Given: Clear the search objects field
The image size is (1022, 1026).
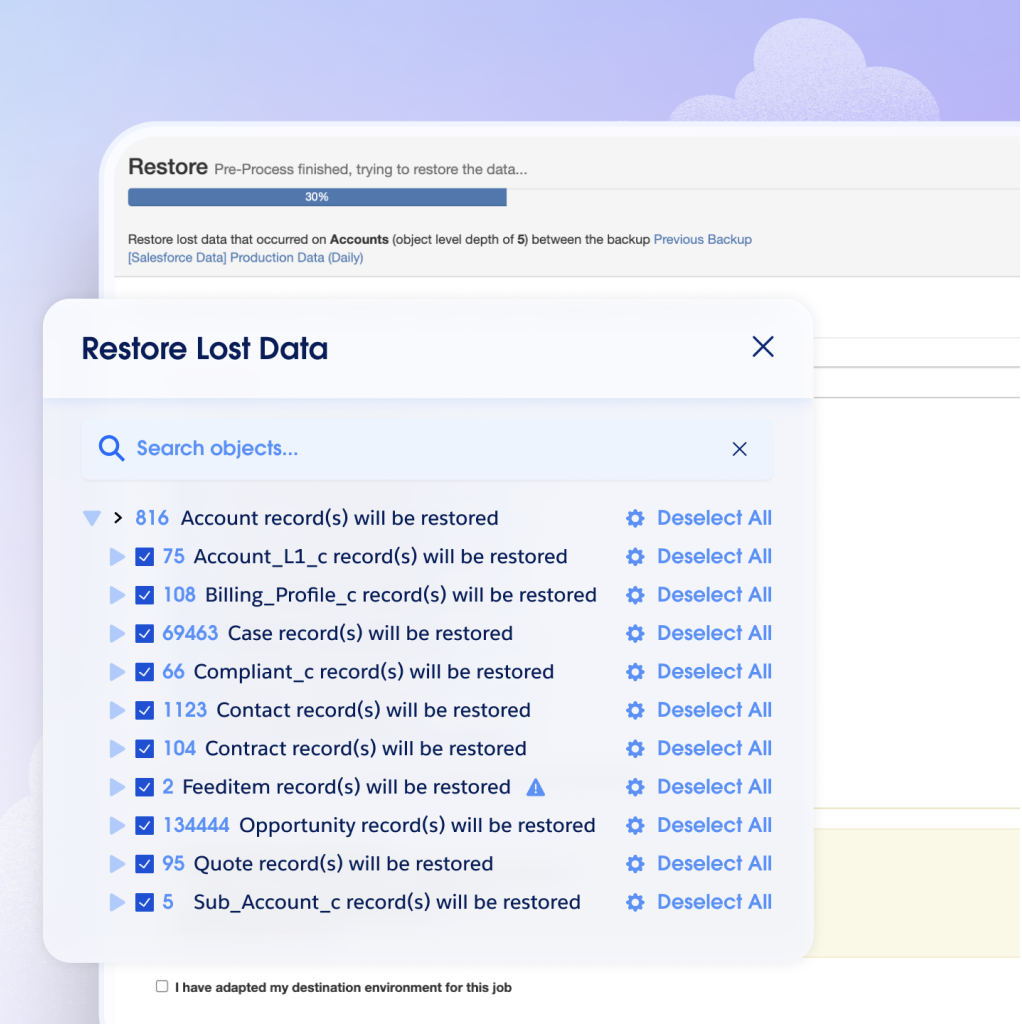Looking at the screenshot, I should (x=739, y=449).
